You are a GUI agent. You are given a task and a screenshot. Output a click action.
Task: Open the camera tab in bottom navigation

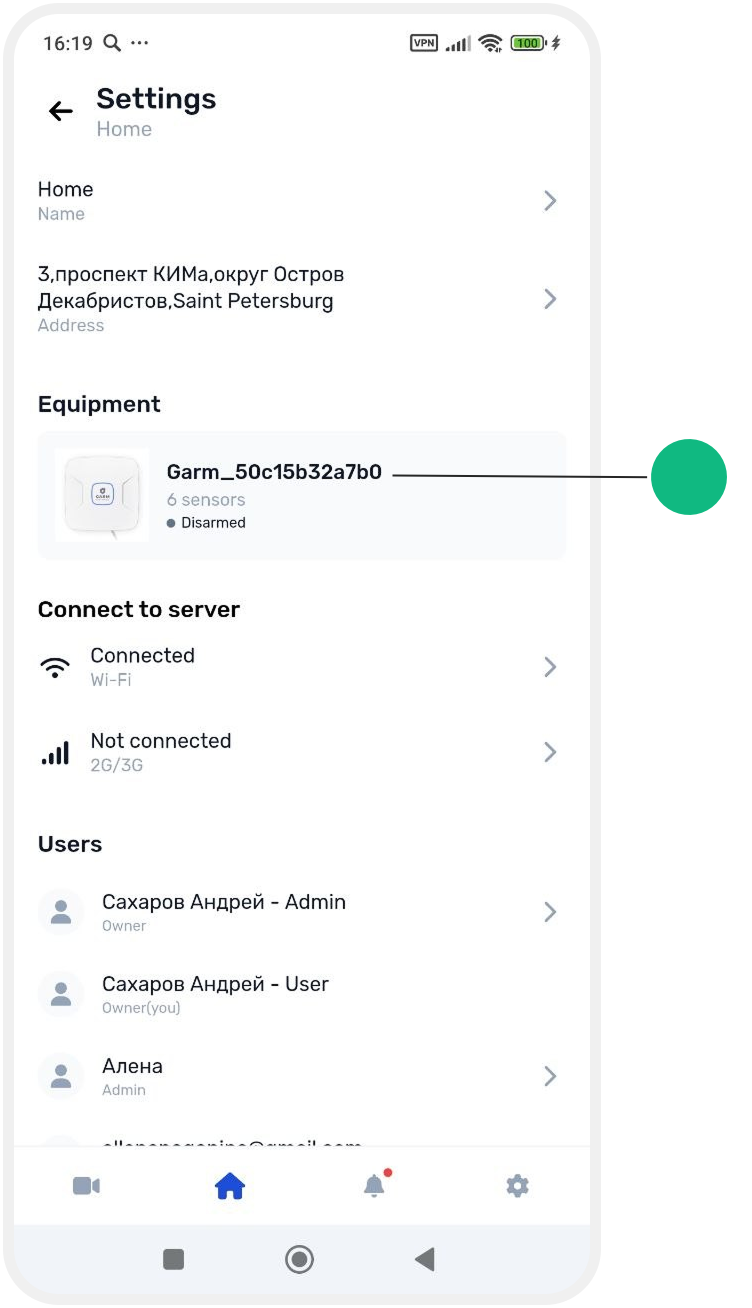click(x=86, y=1186)
